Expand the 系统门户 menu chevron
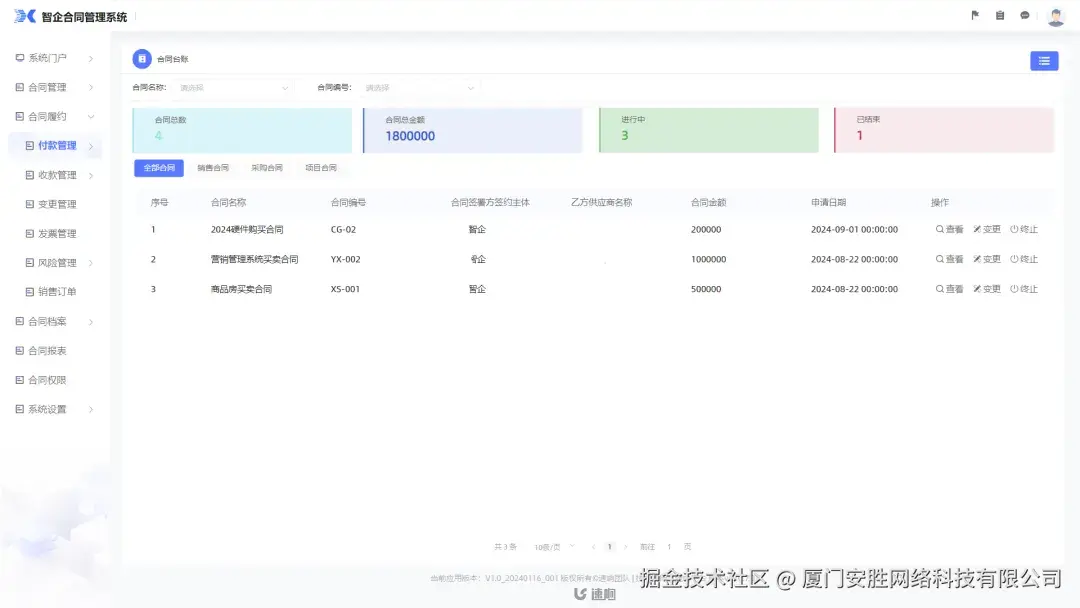Viewport: 1080px width, 608px height. click(91, 59)
